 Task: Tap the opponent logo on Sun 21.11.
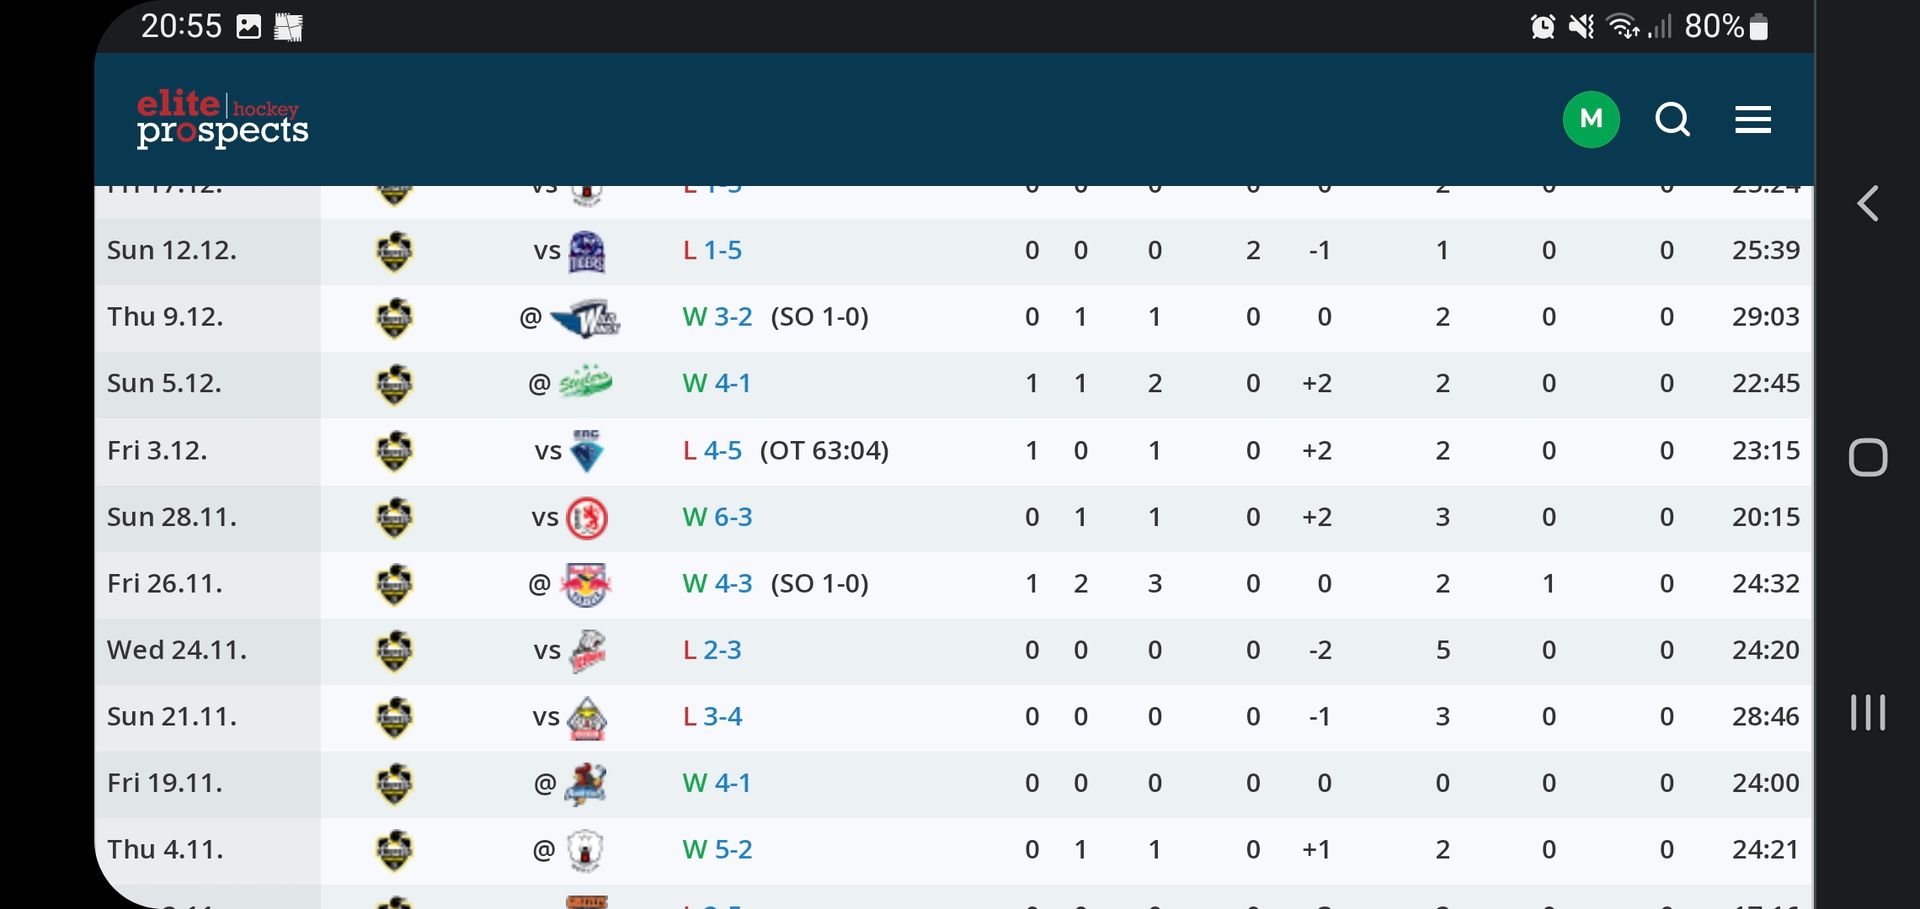coord(586,718)
